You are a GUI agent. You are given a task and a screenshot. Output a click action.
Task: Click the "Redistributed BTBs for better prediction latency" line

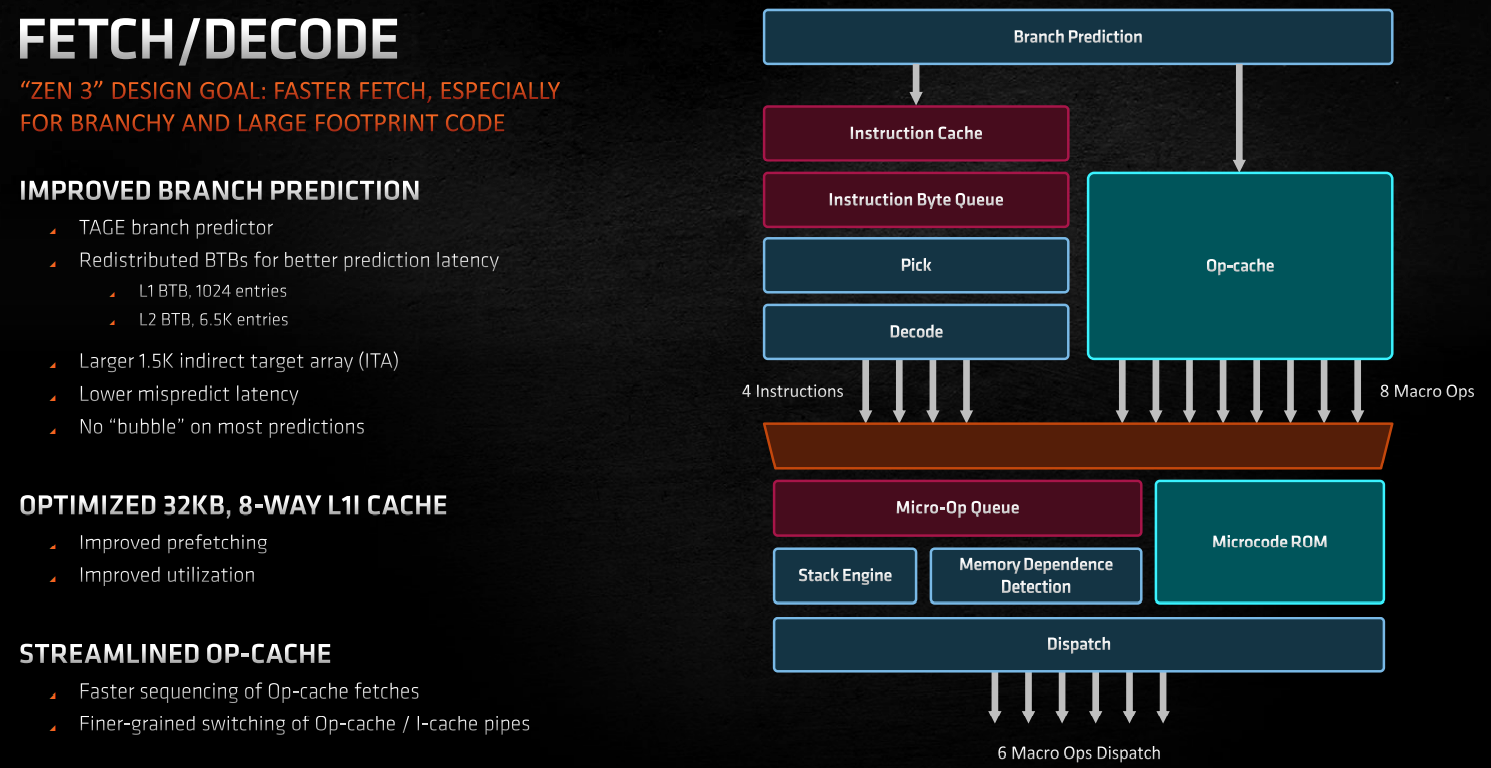(289, 261)
